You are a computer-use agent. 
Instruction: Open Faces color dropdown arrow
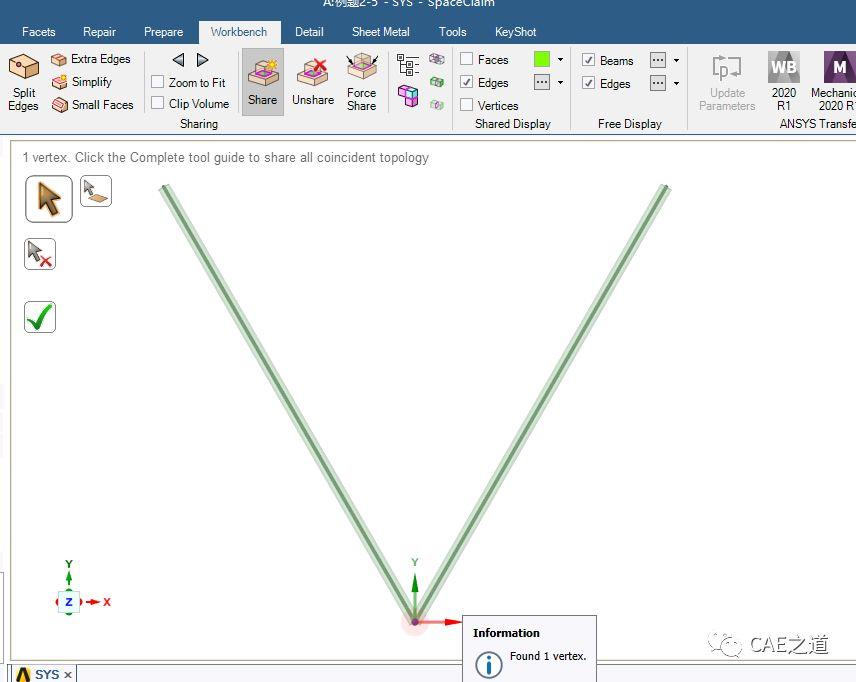pyautogui.click(x=560, y=59)
